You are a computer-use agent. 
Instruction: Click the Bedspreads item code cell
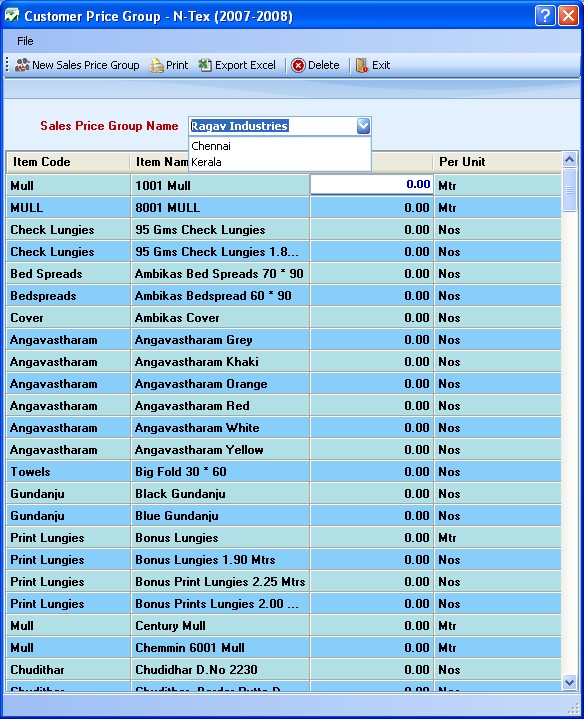68,296
